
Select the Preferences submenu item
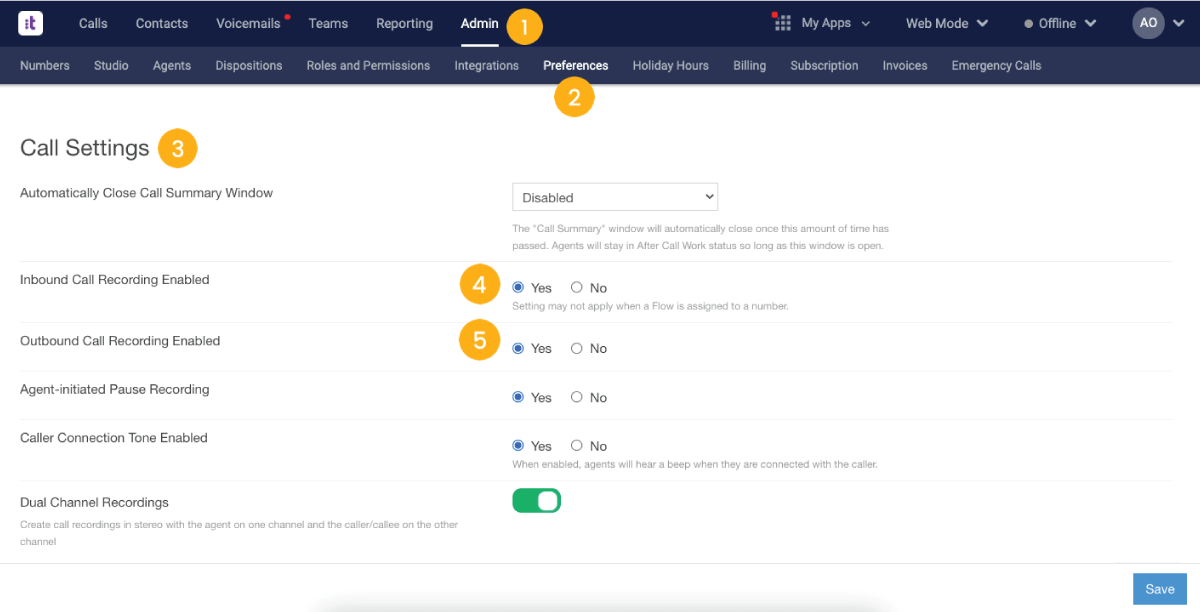click(576, 66)
